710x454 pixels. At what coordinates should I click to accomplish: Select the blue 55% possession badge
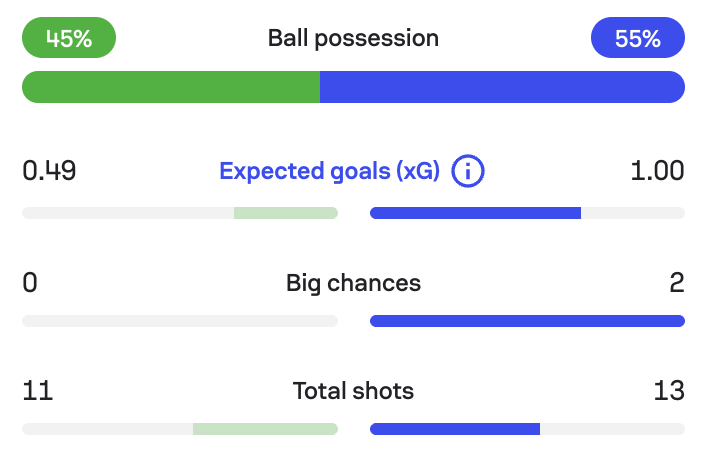638,38
